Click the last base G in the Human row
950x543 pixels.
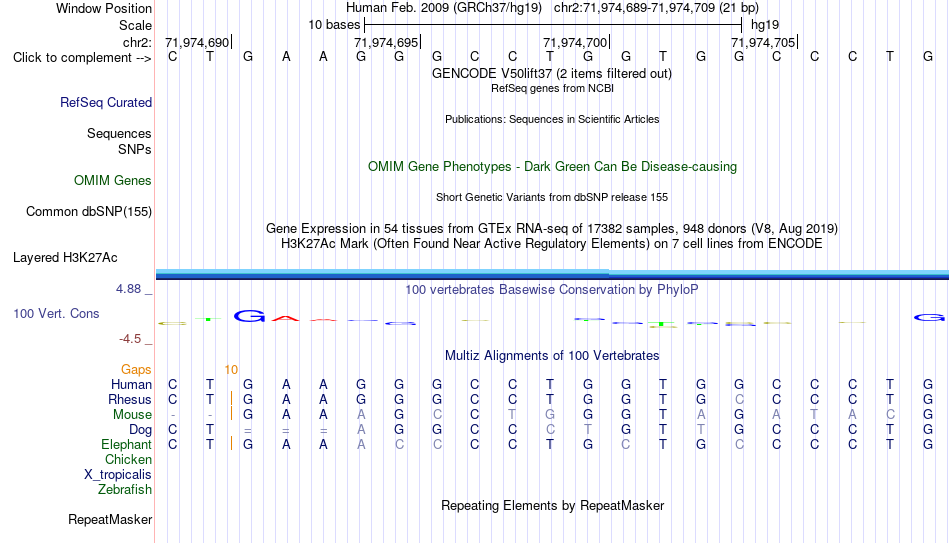click(928, 384)
